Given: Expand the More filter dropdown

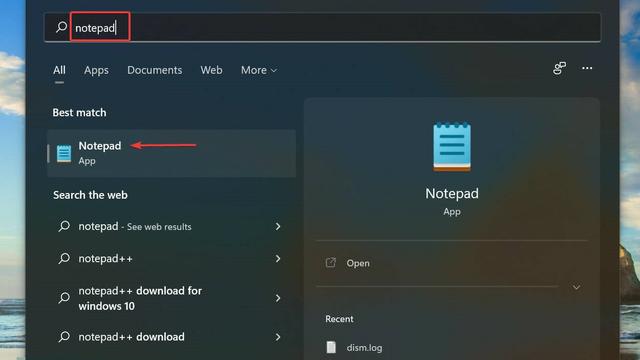Looking at the screenshot, I should point(259,70).
